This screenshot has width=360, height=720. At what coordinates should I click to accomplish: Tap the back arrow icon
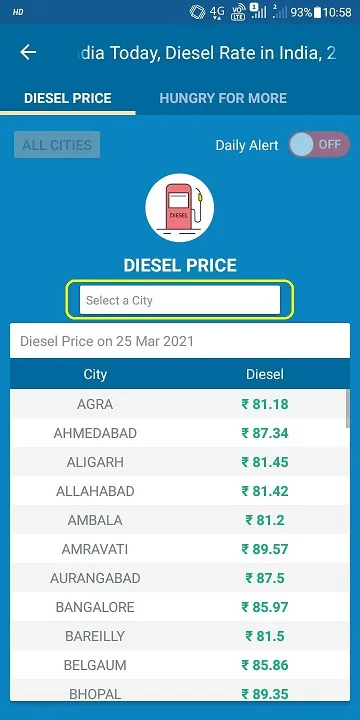pyautogui.click(x=28, y=53)
